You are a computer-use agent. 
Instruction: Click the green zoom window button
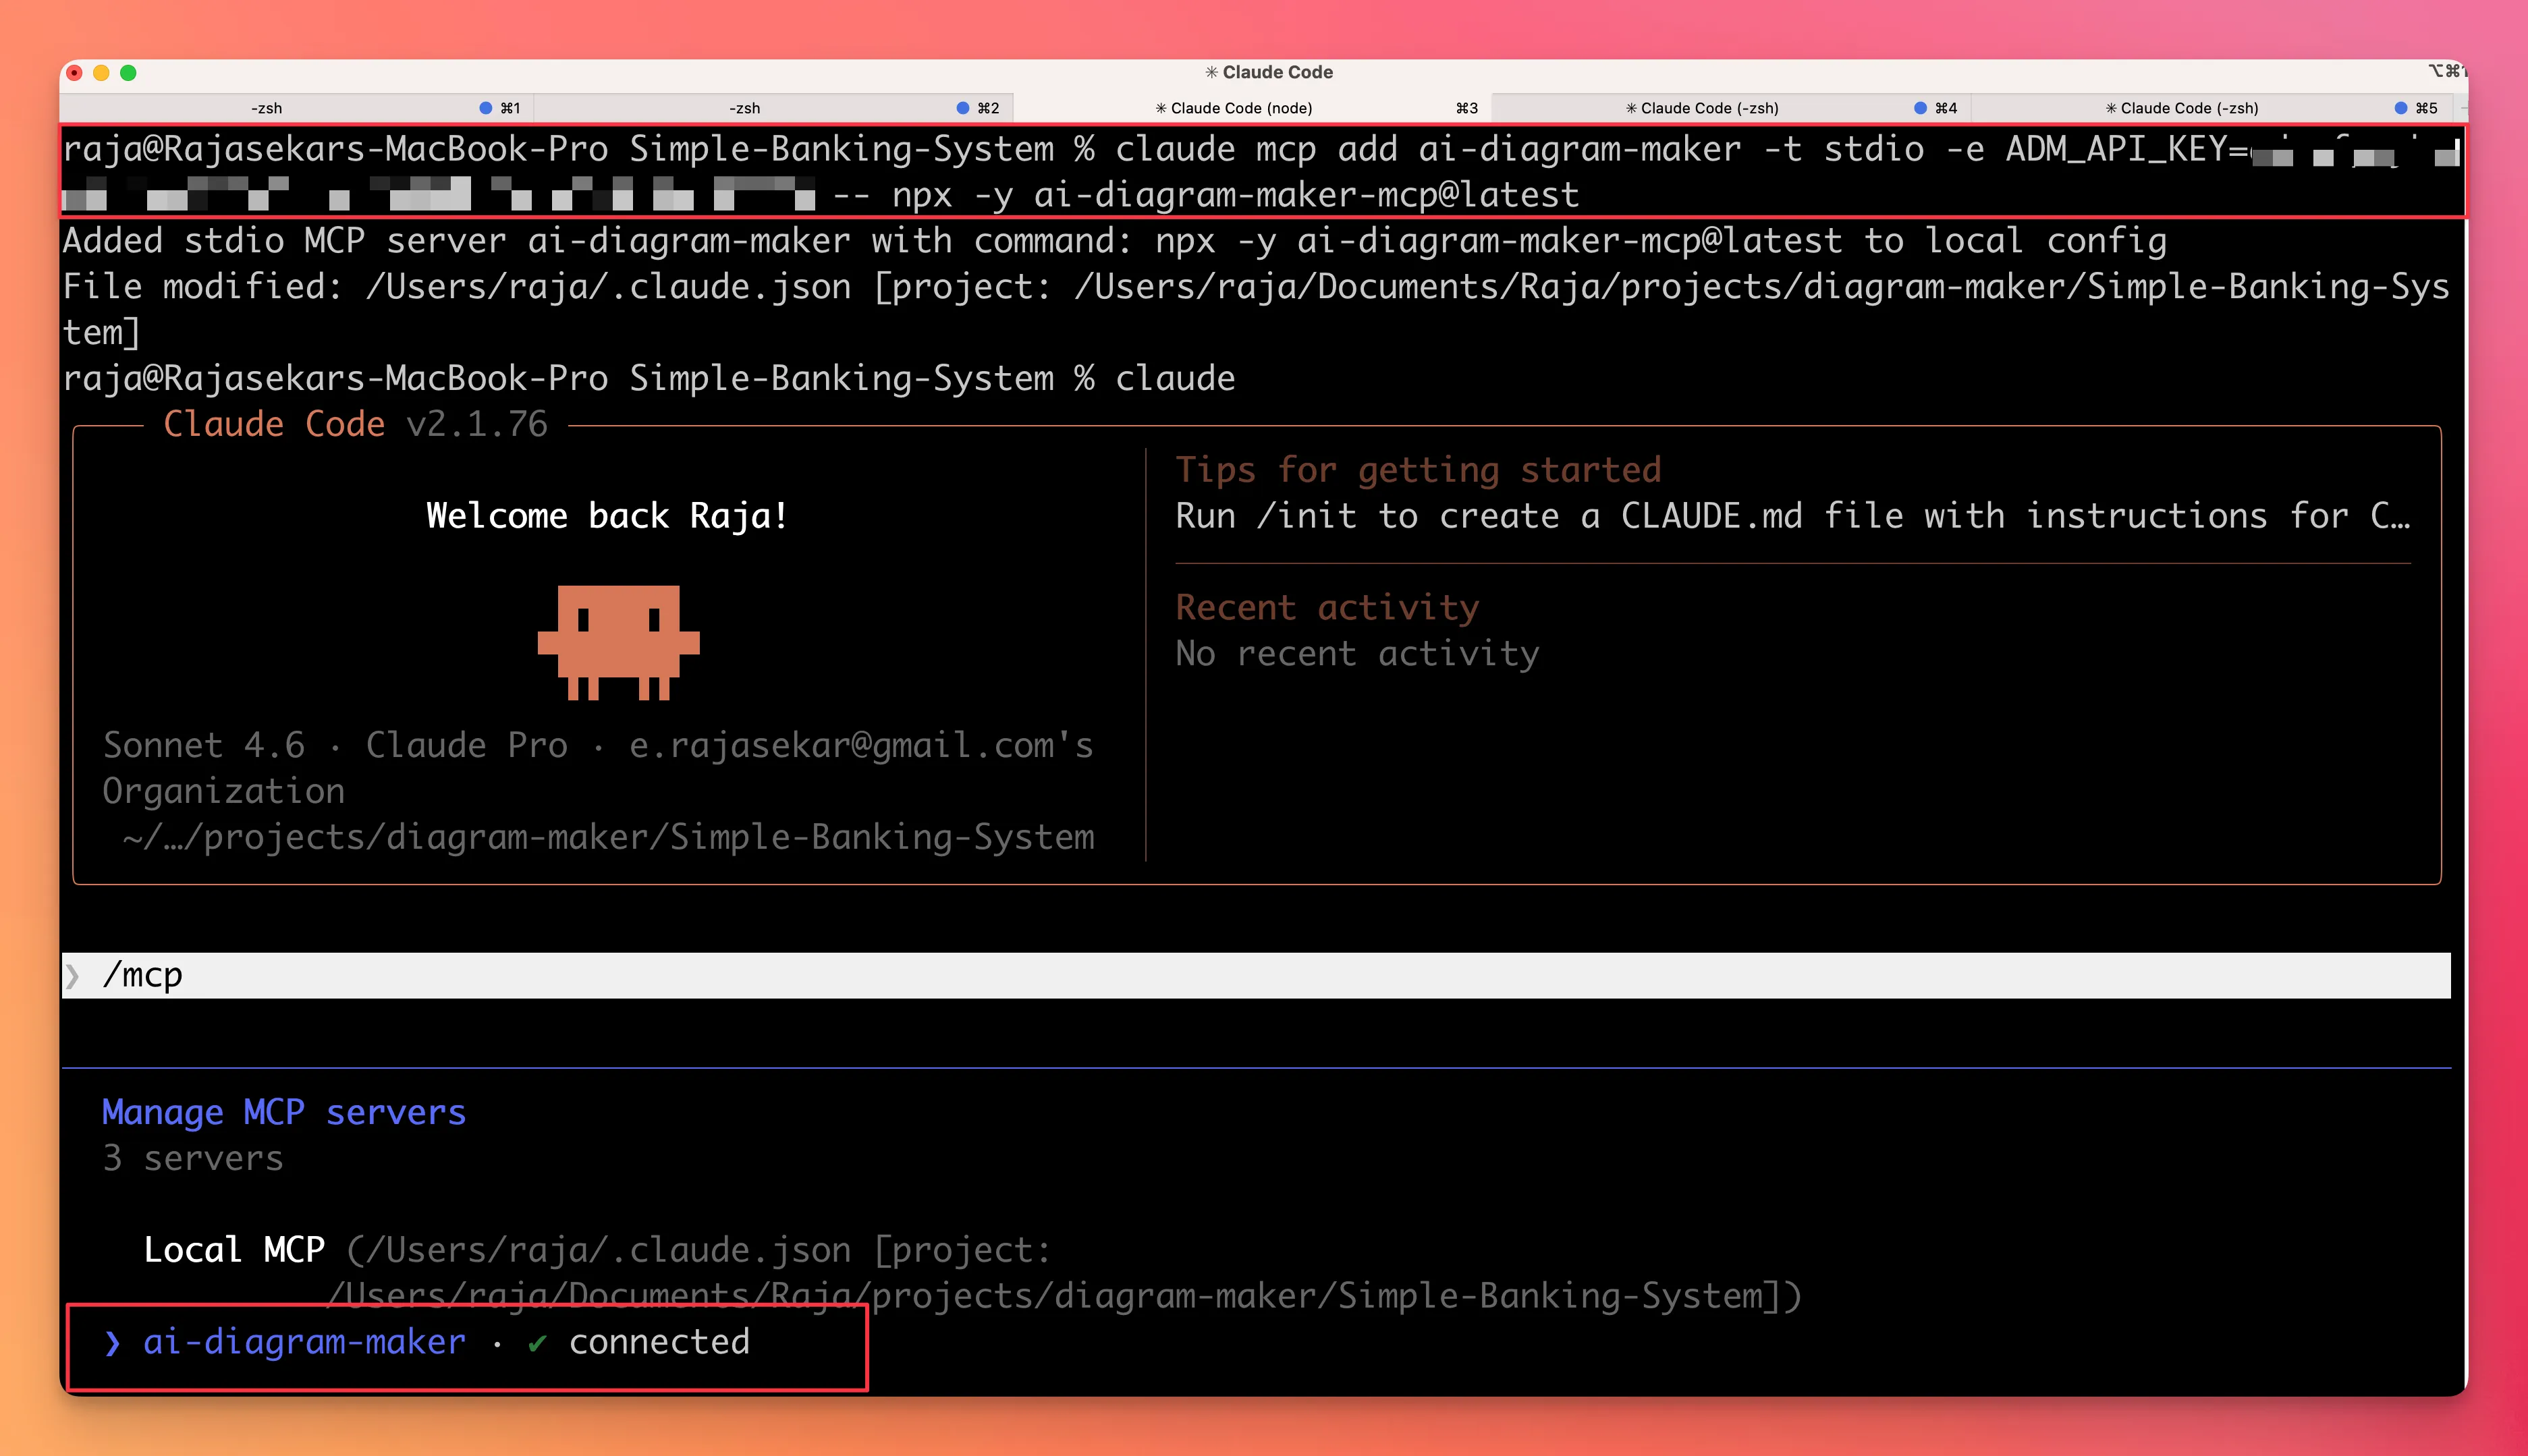[x=128, y=73]
